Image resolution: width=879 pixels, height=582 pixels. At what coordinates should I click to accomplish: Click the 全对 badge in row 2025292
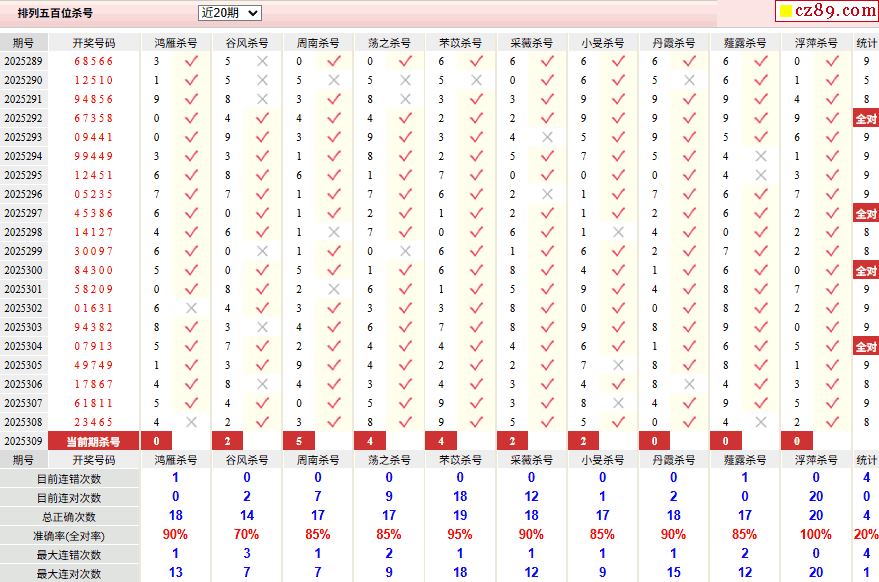click(x=866, y=118)
